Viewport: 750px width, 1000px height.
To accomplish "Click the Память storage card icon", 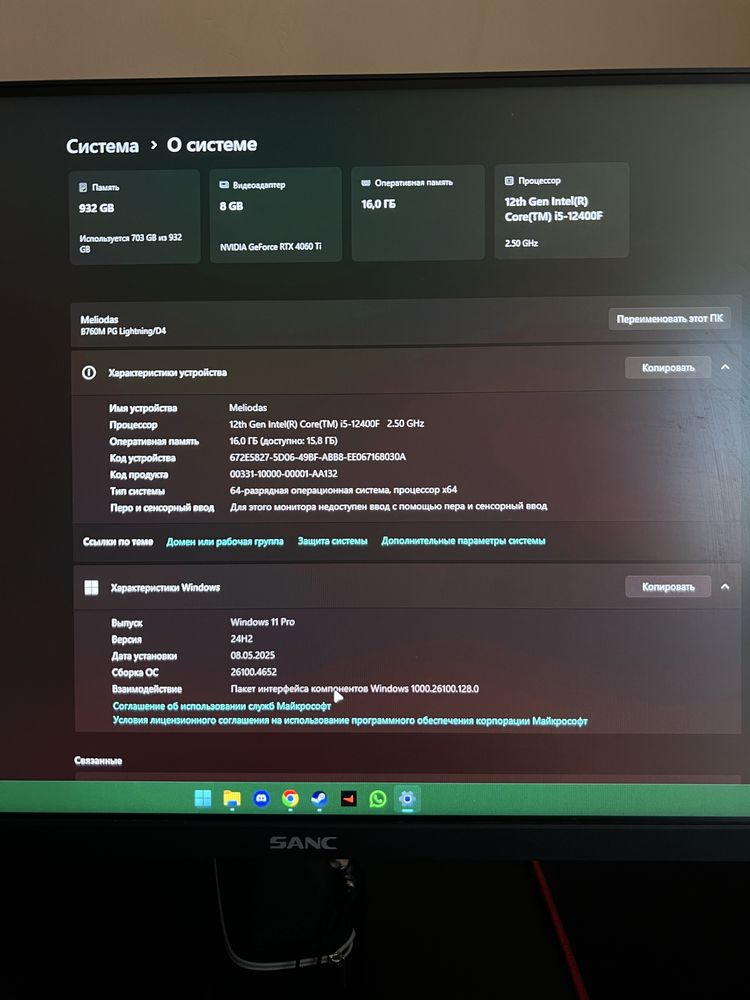I will click(83, 187).
